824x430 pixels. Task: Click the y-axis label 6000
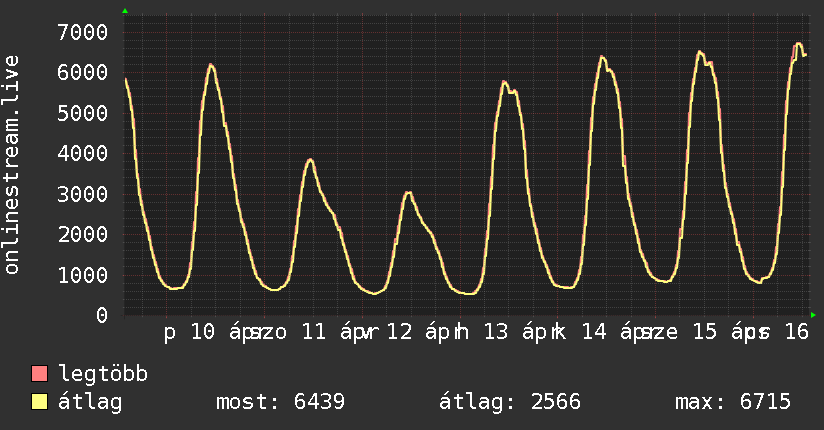[x=83, y=73]
